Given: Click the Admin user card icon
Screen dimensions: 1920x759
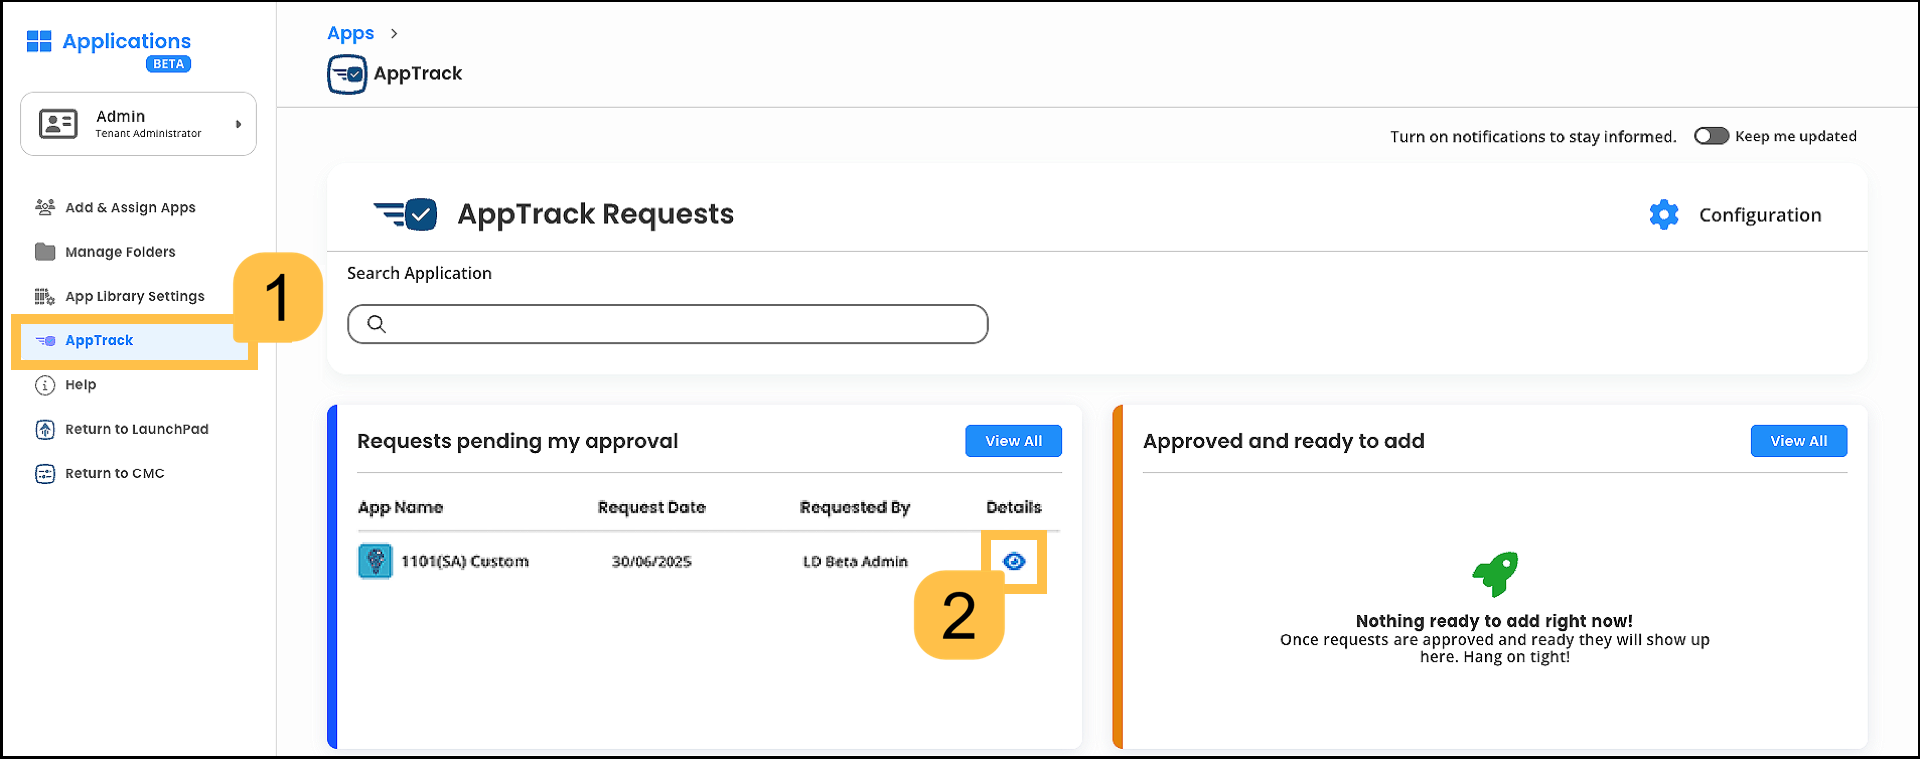Looking at the screenshot, I should (x=58, y=124).
